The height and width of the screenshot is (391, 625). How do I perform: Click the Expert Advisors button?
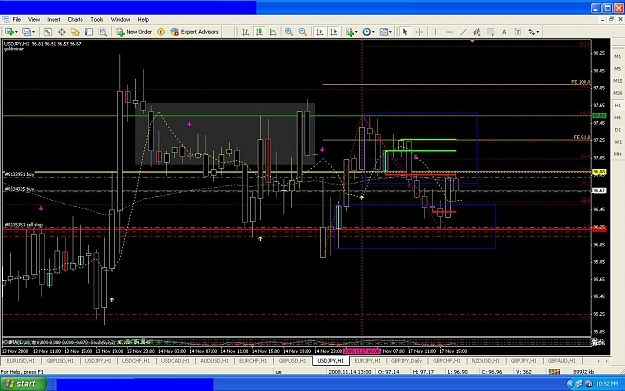[195, 32]
